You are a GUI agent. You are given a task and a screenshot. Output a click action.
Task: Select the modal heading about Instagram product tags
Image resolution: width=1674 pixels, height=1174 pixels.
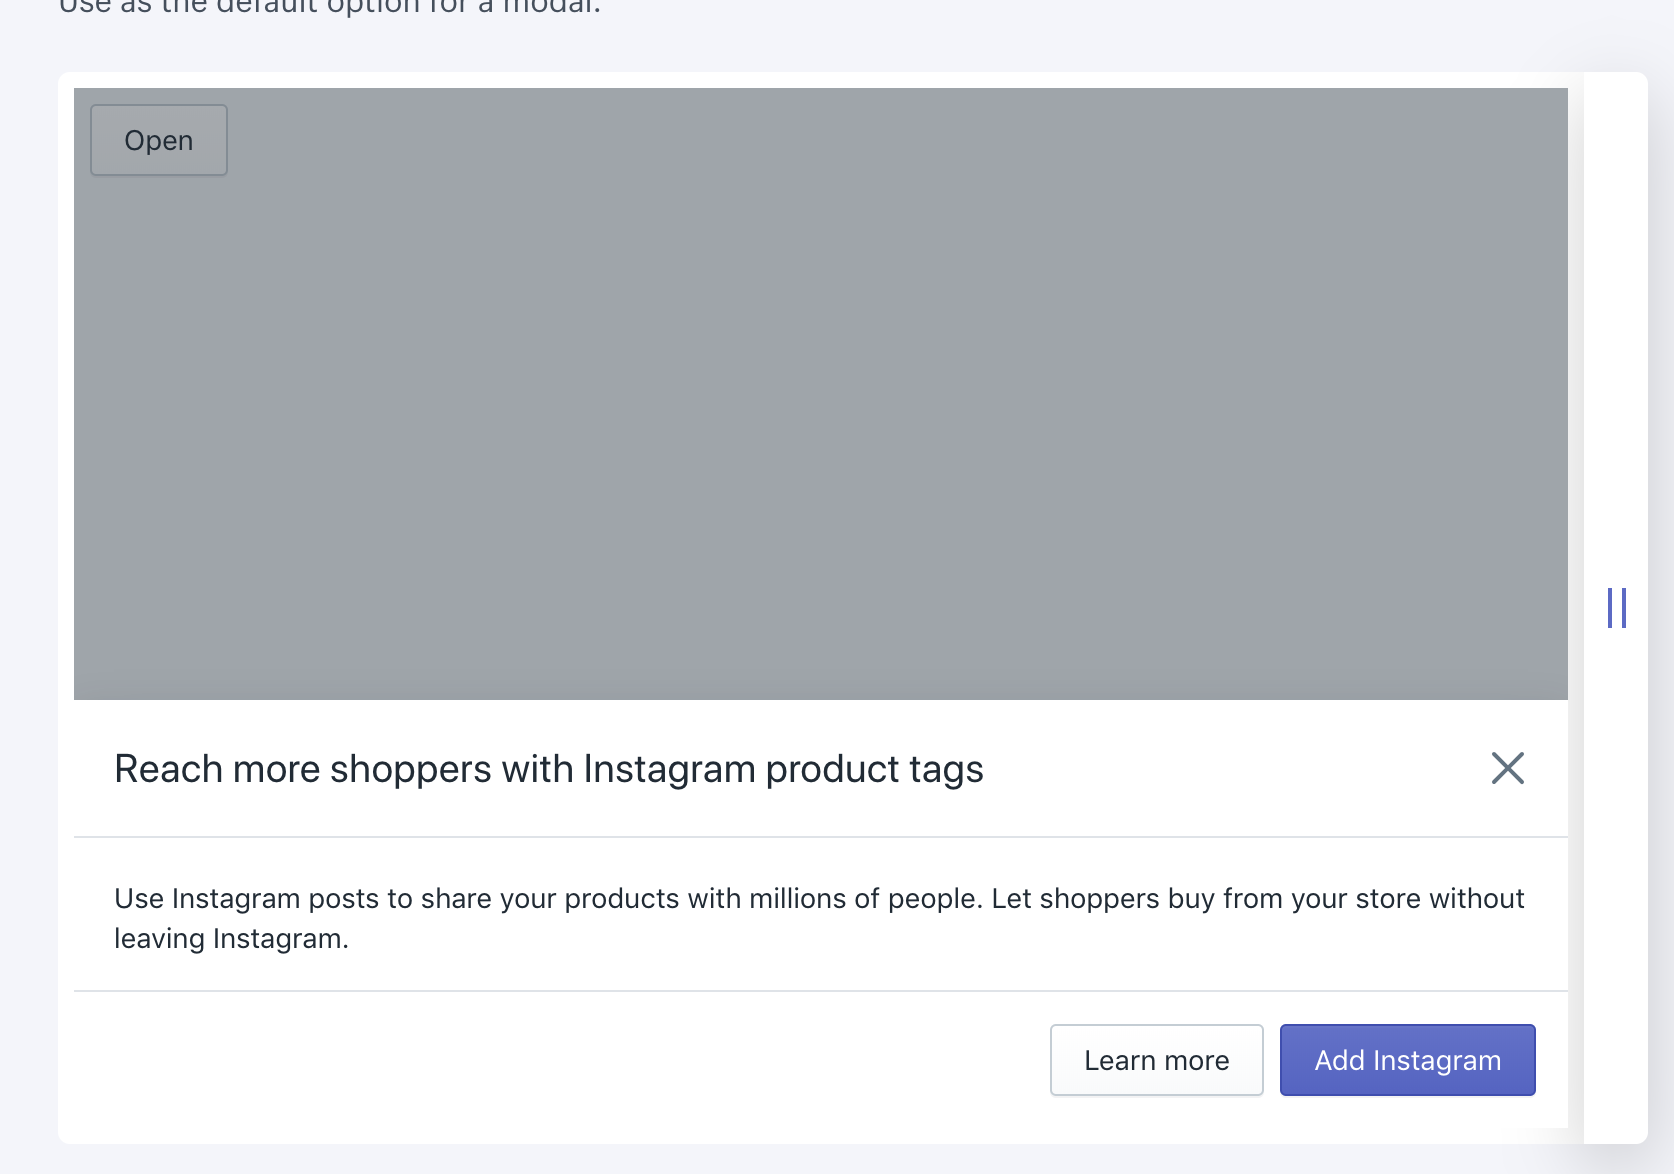click(x=549, y=769)
